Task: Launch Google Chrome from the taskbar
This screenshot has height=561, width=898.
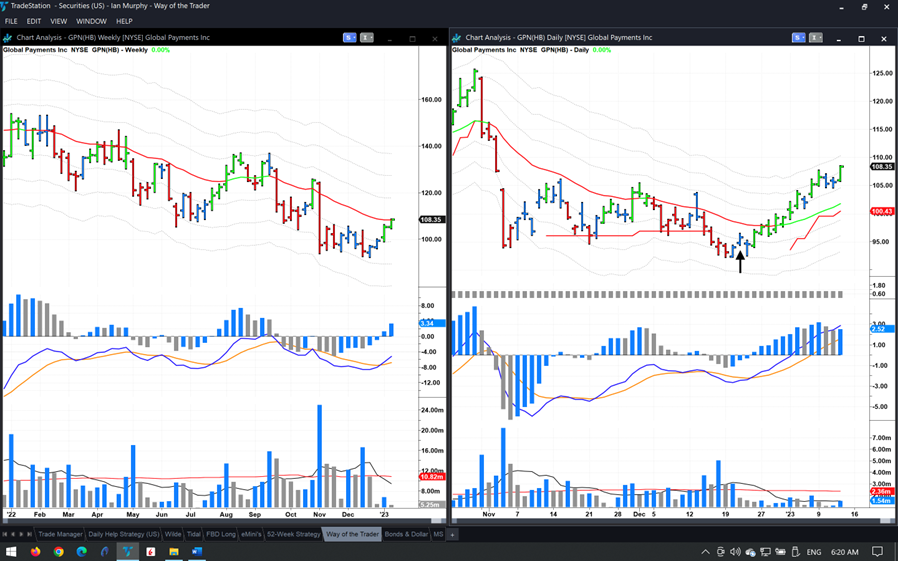Action: tap(58, 552)
